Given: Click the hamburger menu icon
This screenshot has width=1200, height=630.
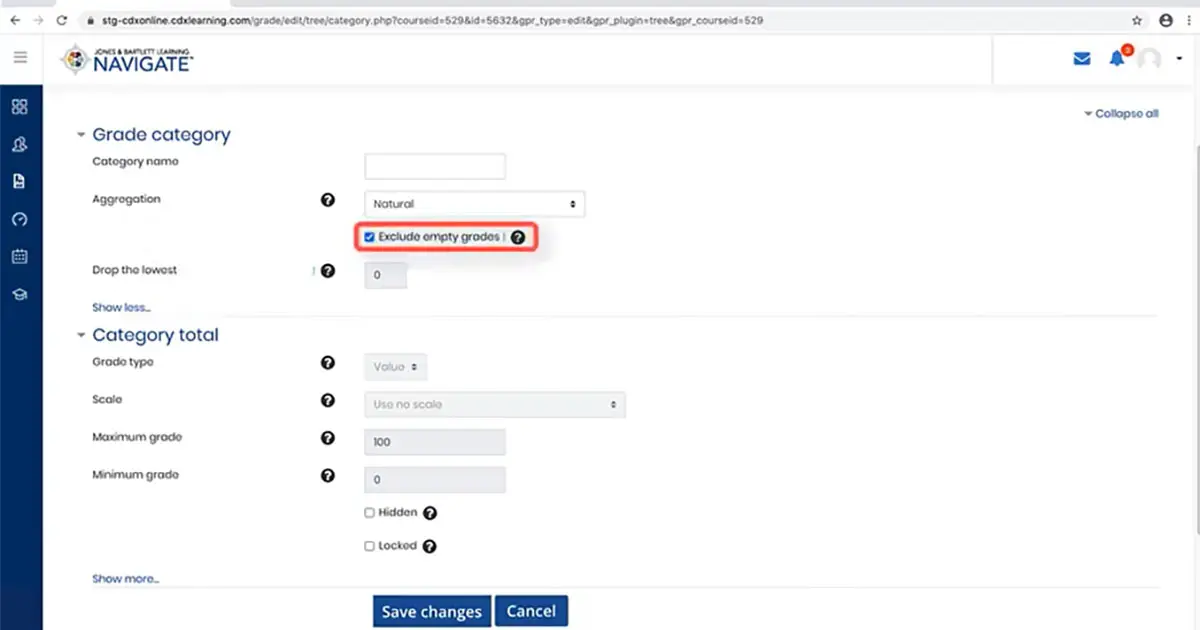Looking at the screenshot, I should (x=20, y=58).
